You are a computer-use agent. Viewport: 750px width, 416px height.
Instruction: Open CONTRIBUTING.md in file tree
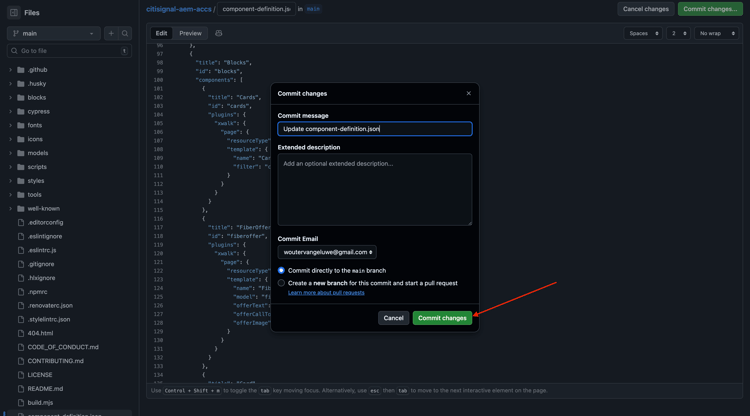55,361
